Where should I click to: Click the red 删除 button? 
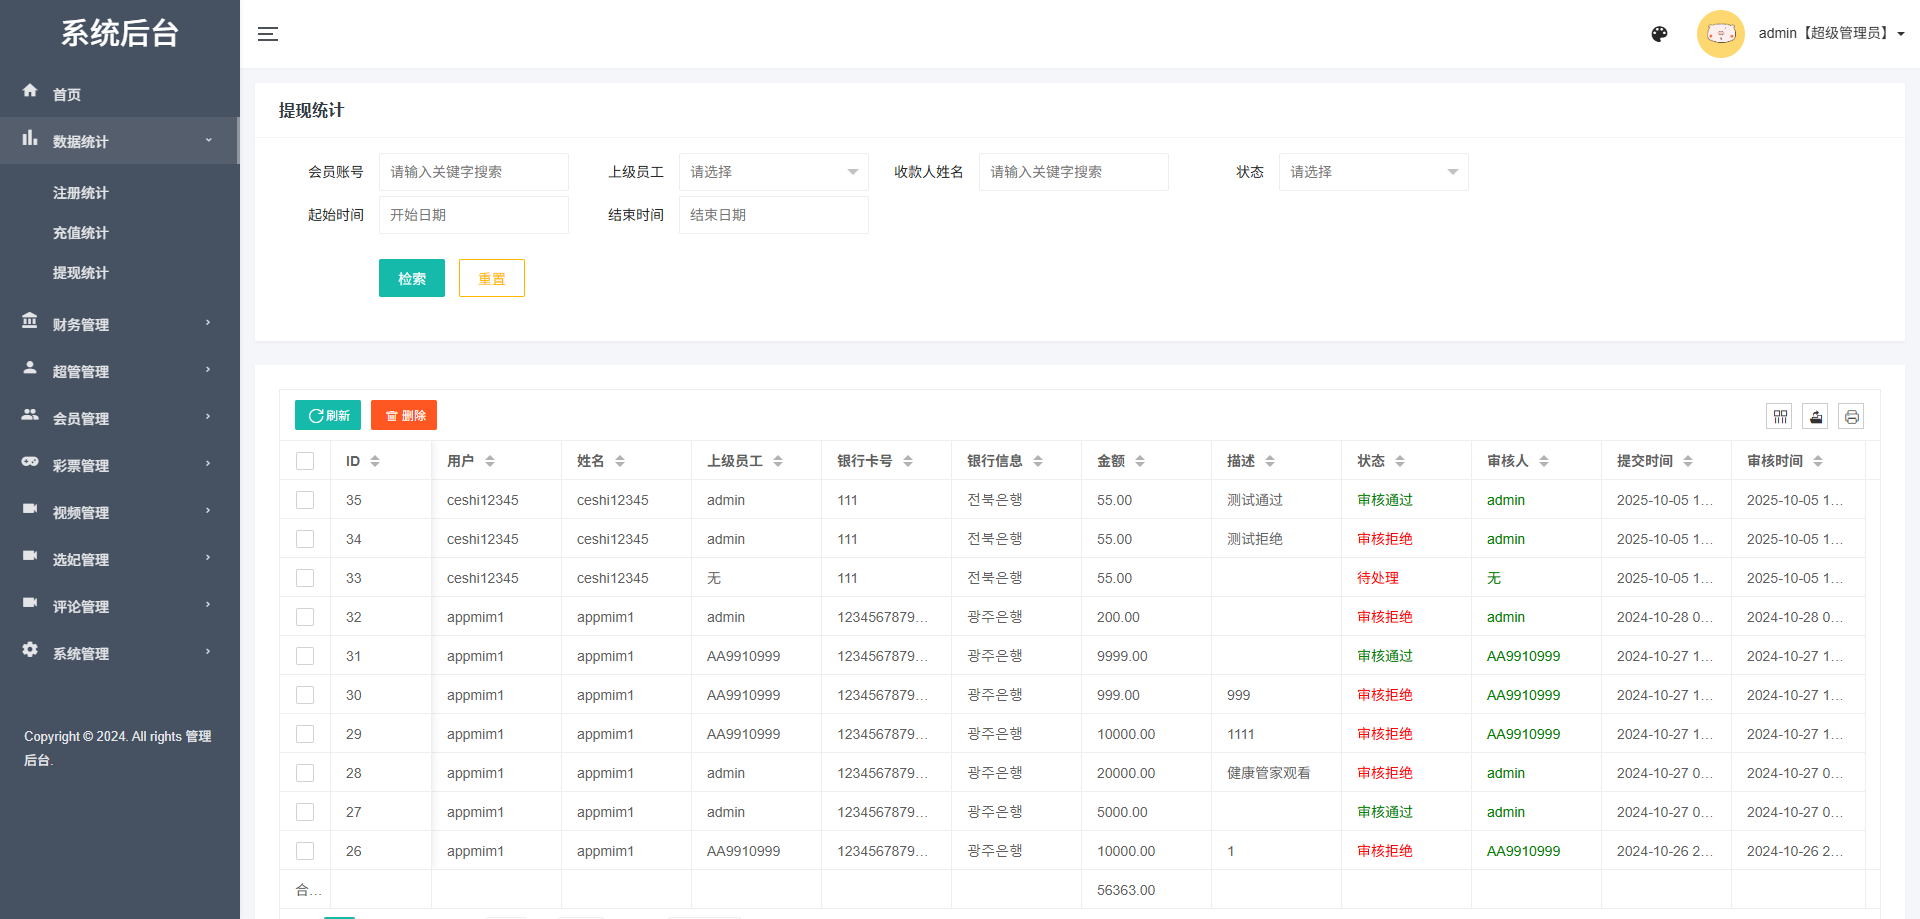pyautogui.click(x=404, y=415)
